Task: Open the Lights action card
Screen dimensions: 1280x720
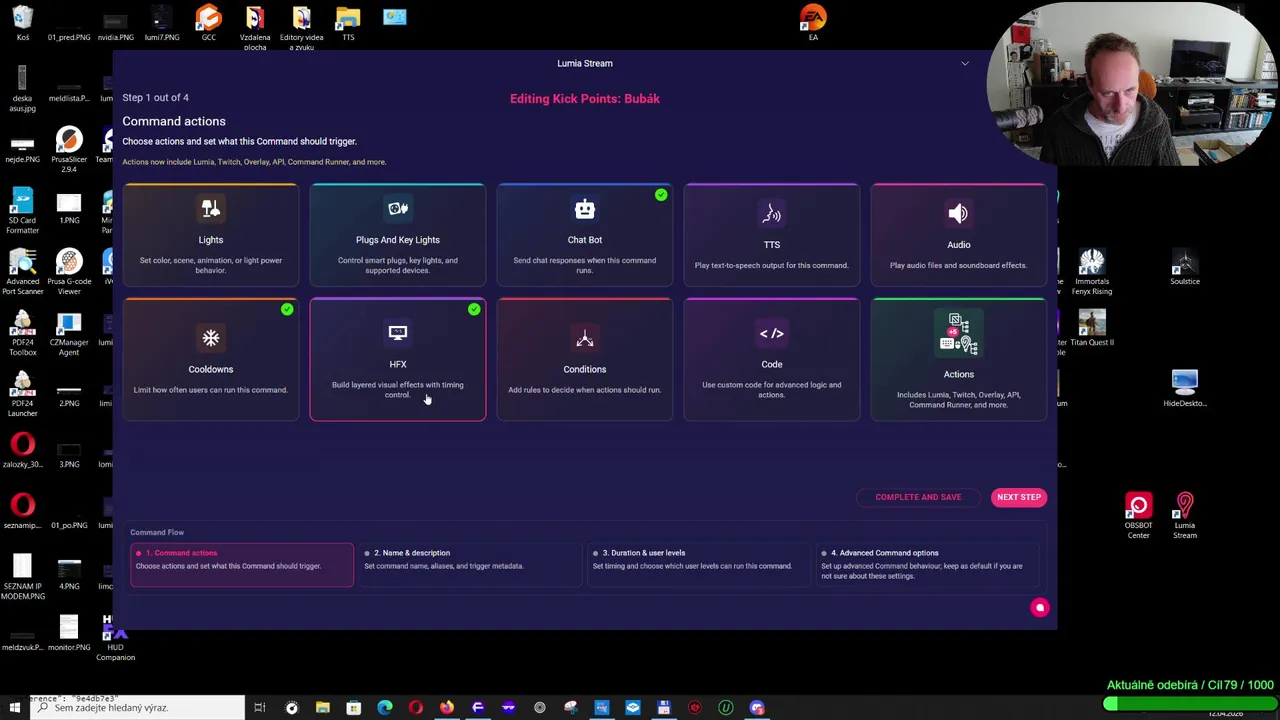Action: 210,234
